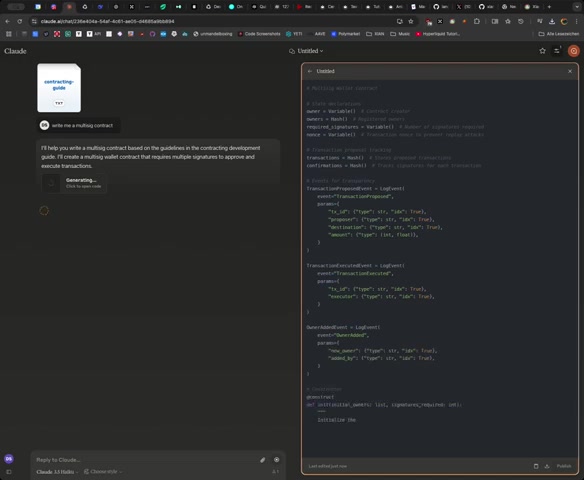The image size is (584, 480).
Task: Toggle the sidebar panel icon
Action: click(x=9, y=472)
